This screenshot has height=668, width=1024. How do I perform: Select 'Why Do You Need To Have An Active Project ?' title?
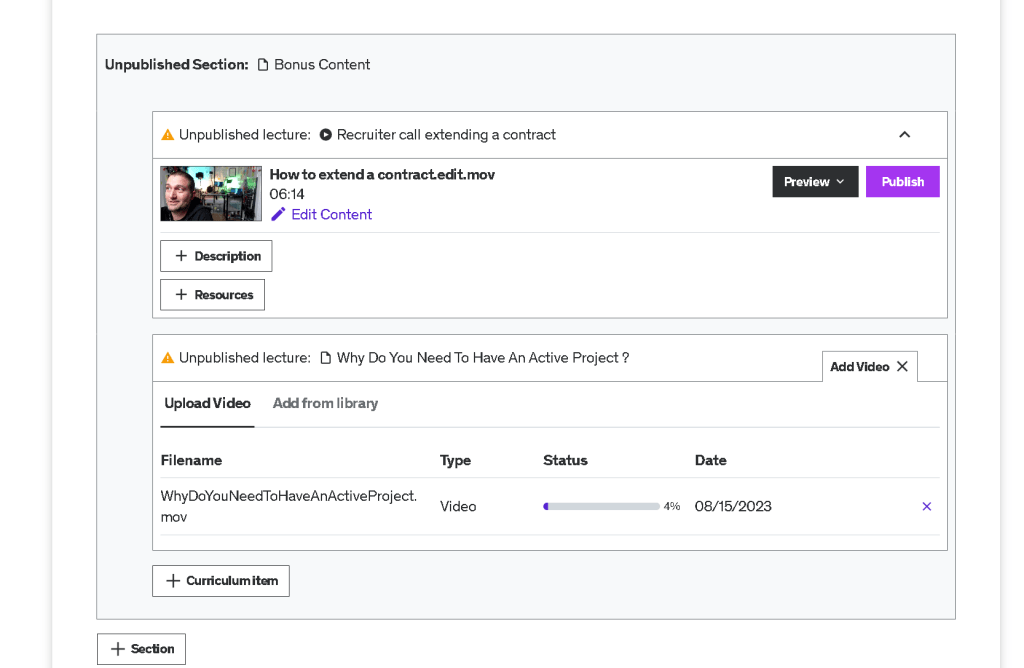pos(483,358)
